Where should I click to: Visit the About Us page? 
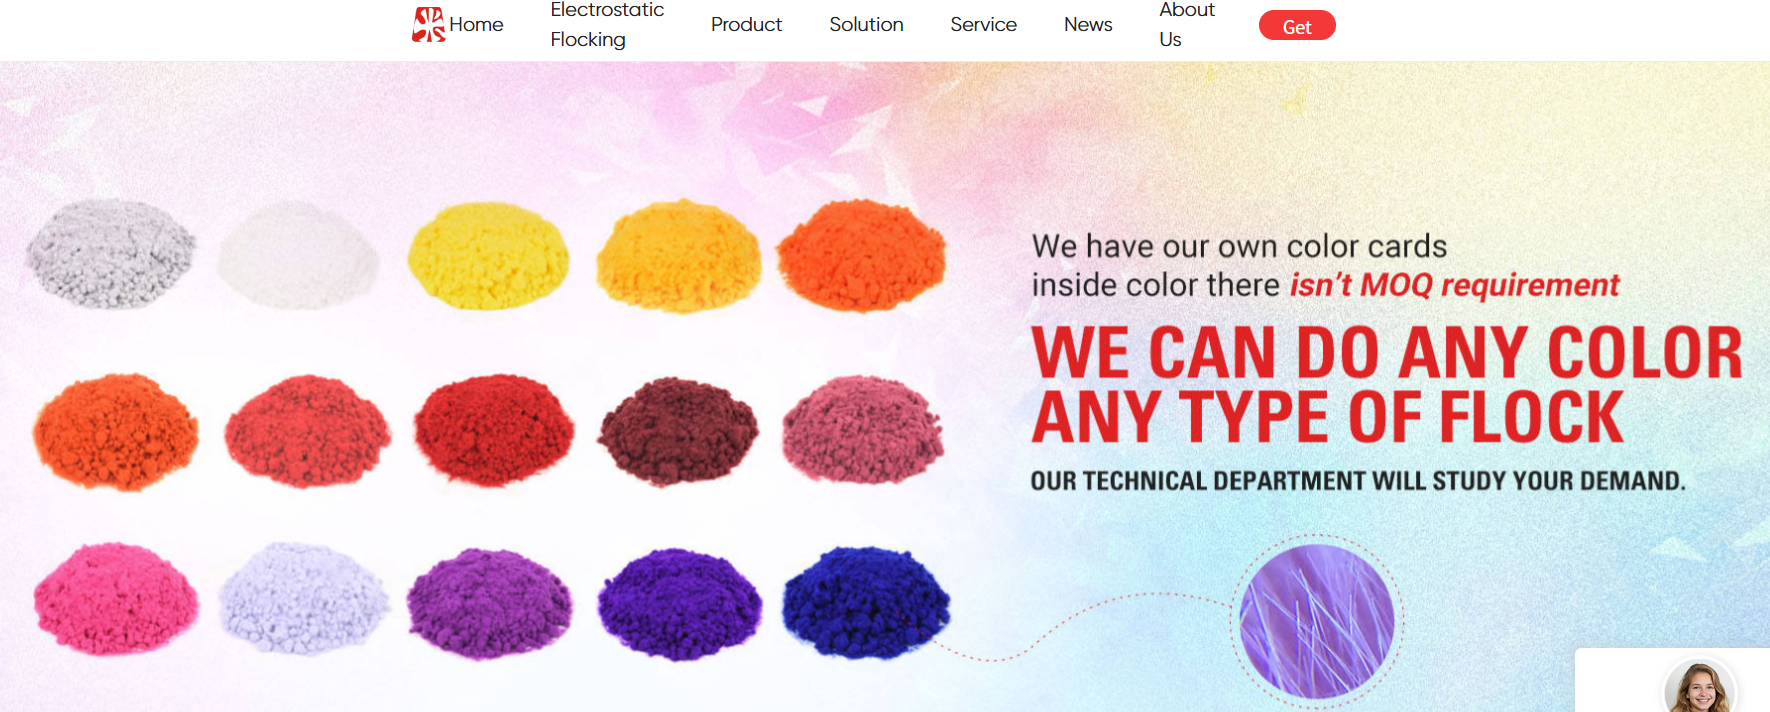[x=1187, y=25]
